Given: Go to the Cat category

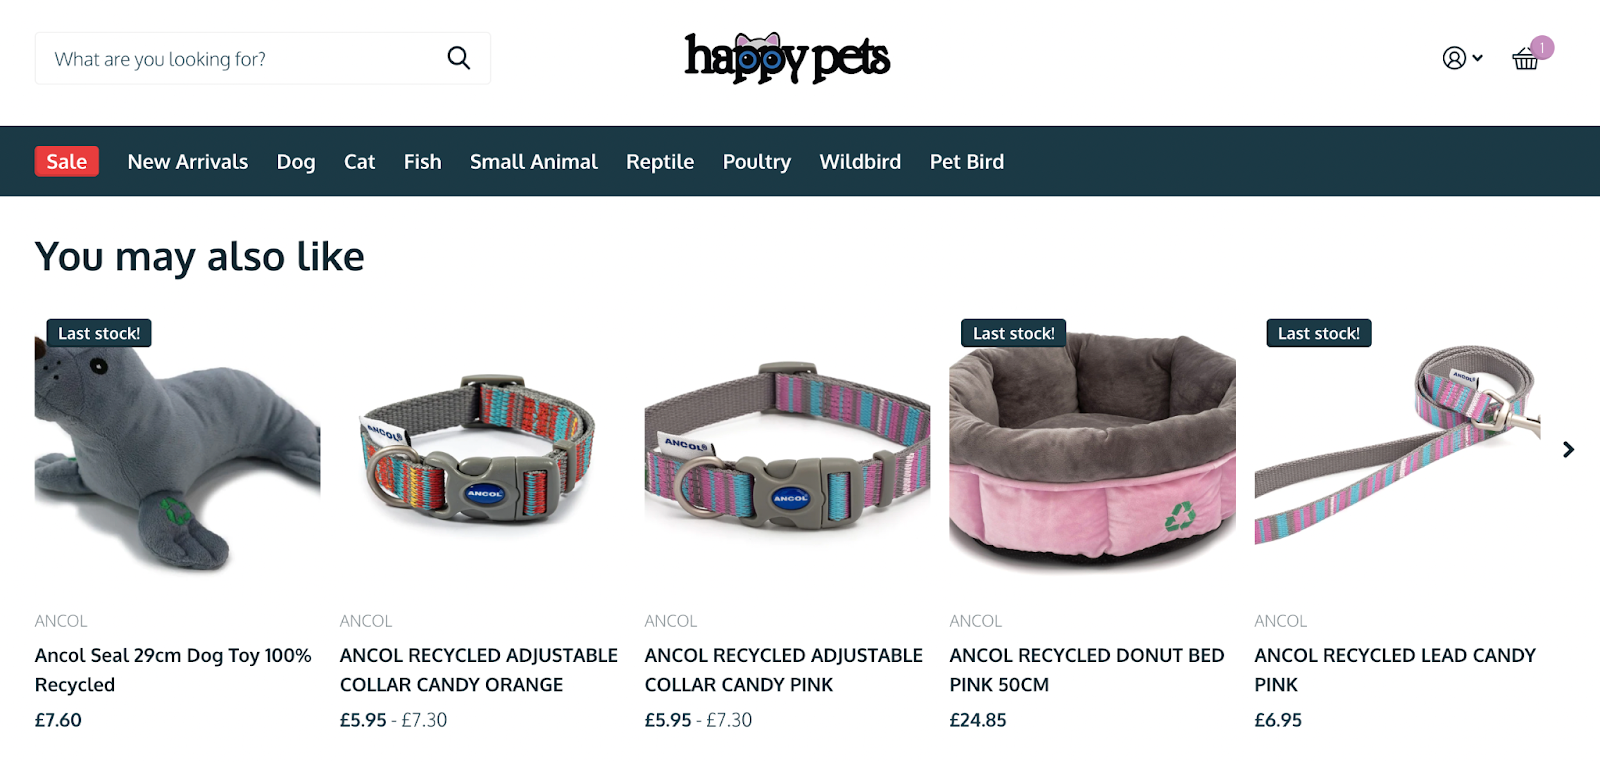Looking at the screenshot, I should [x=359, y=161].
